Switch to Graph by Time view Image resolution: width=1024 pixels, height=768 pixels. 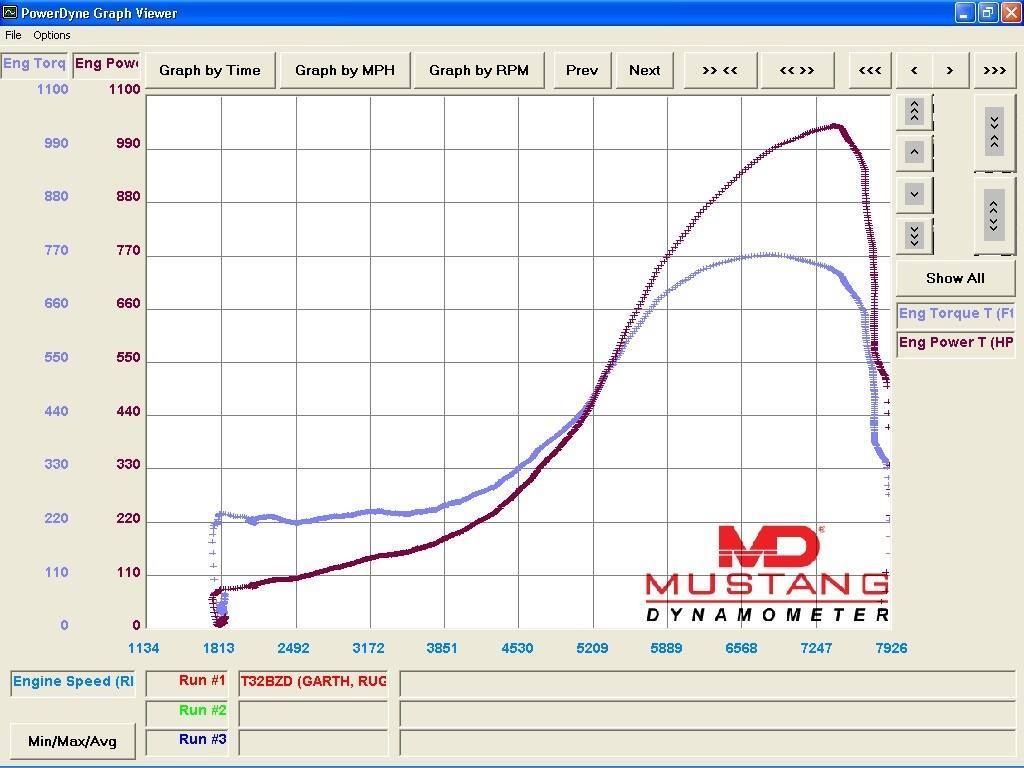[x=210, y=71]
